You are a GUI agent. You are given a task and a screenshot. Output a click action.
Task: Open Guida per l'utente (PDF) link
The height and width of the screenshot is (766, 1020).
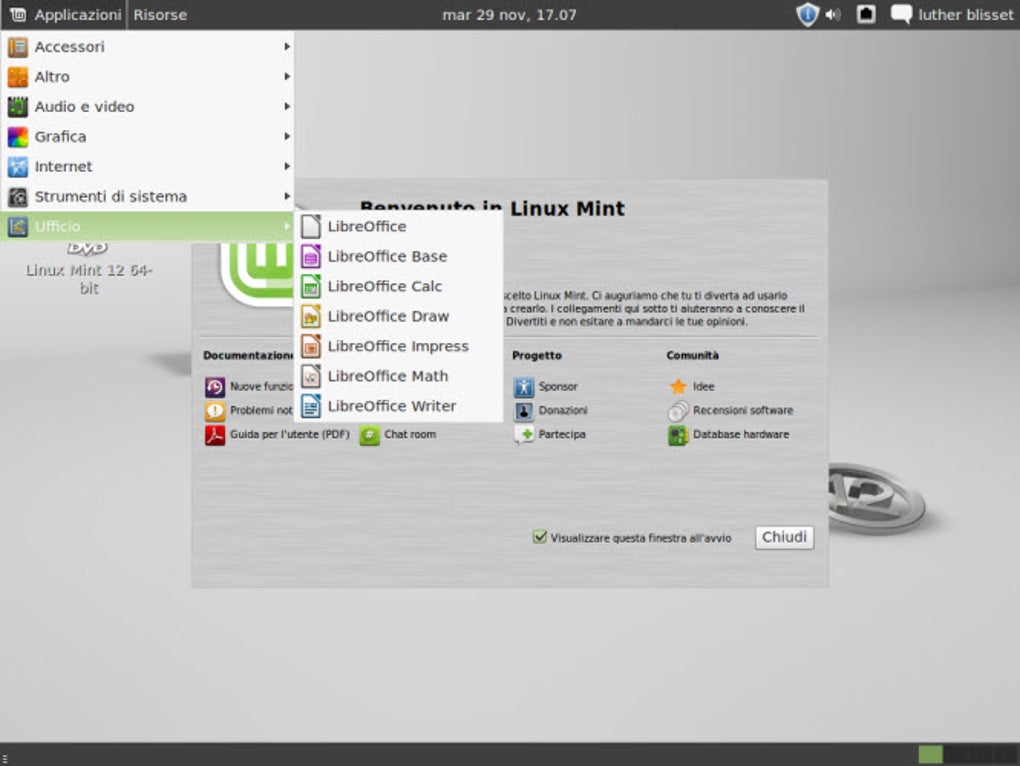[x=289, y=434]
